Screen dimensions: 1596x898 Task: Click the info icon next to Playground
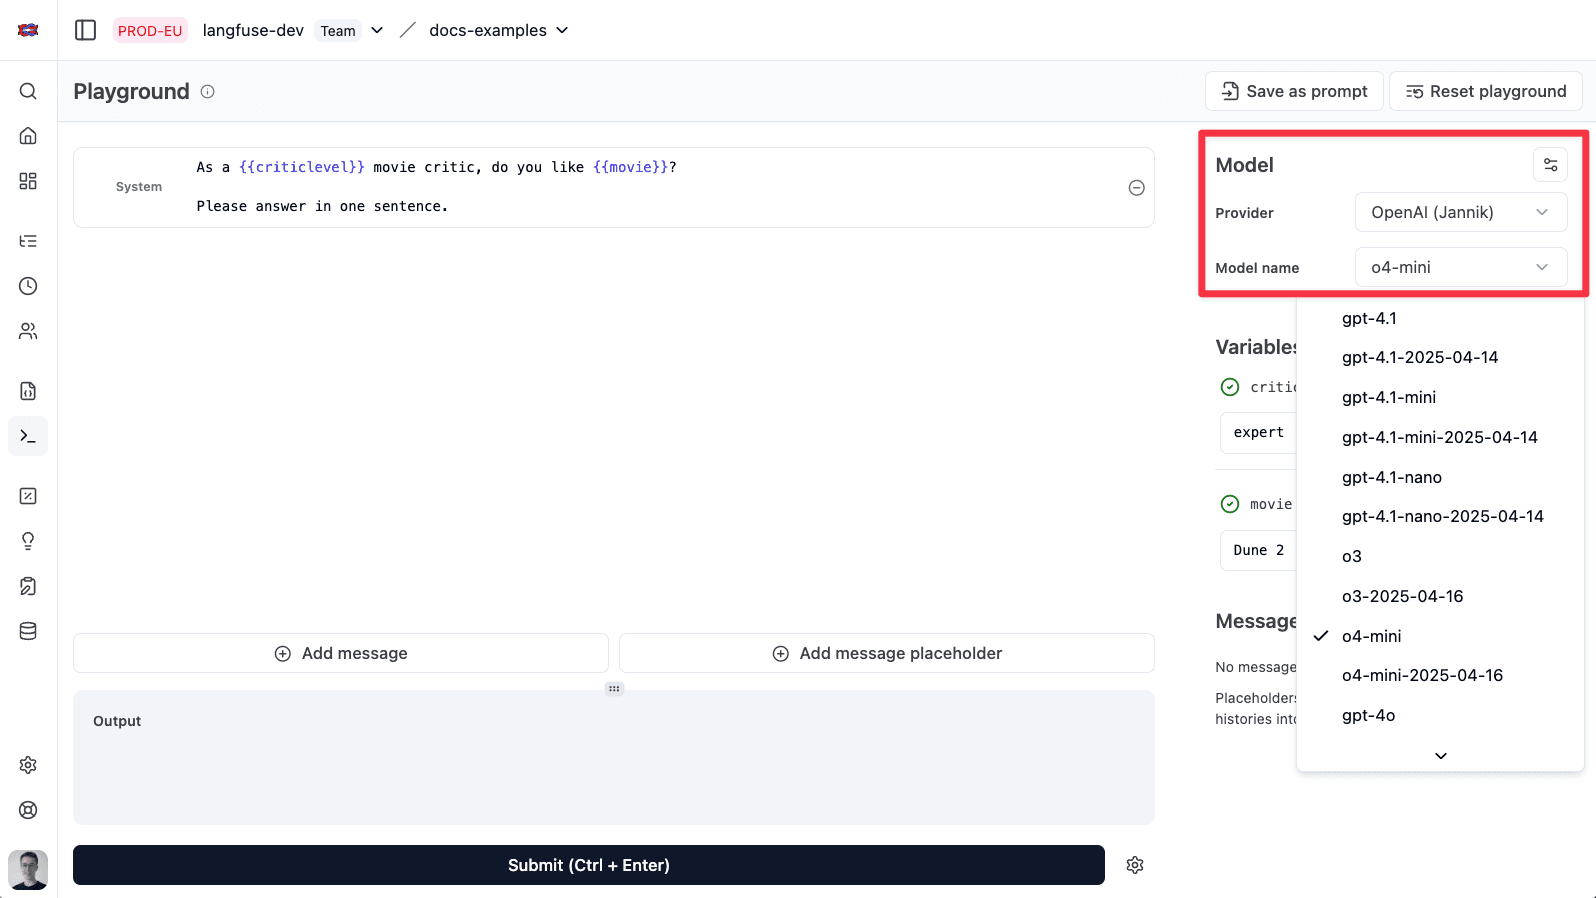tap(208, 92)
